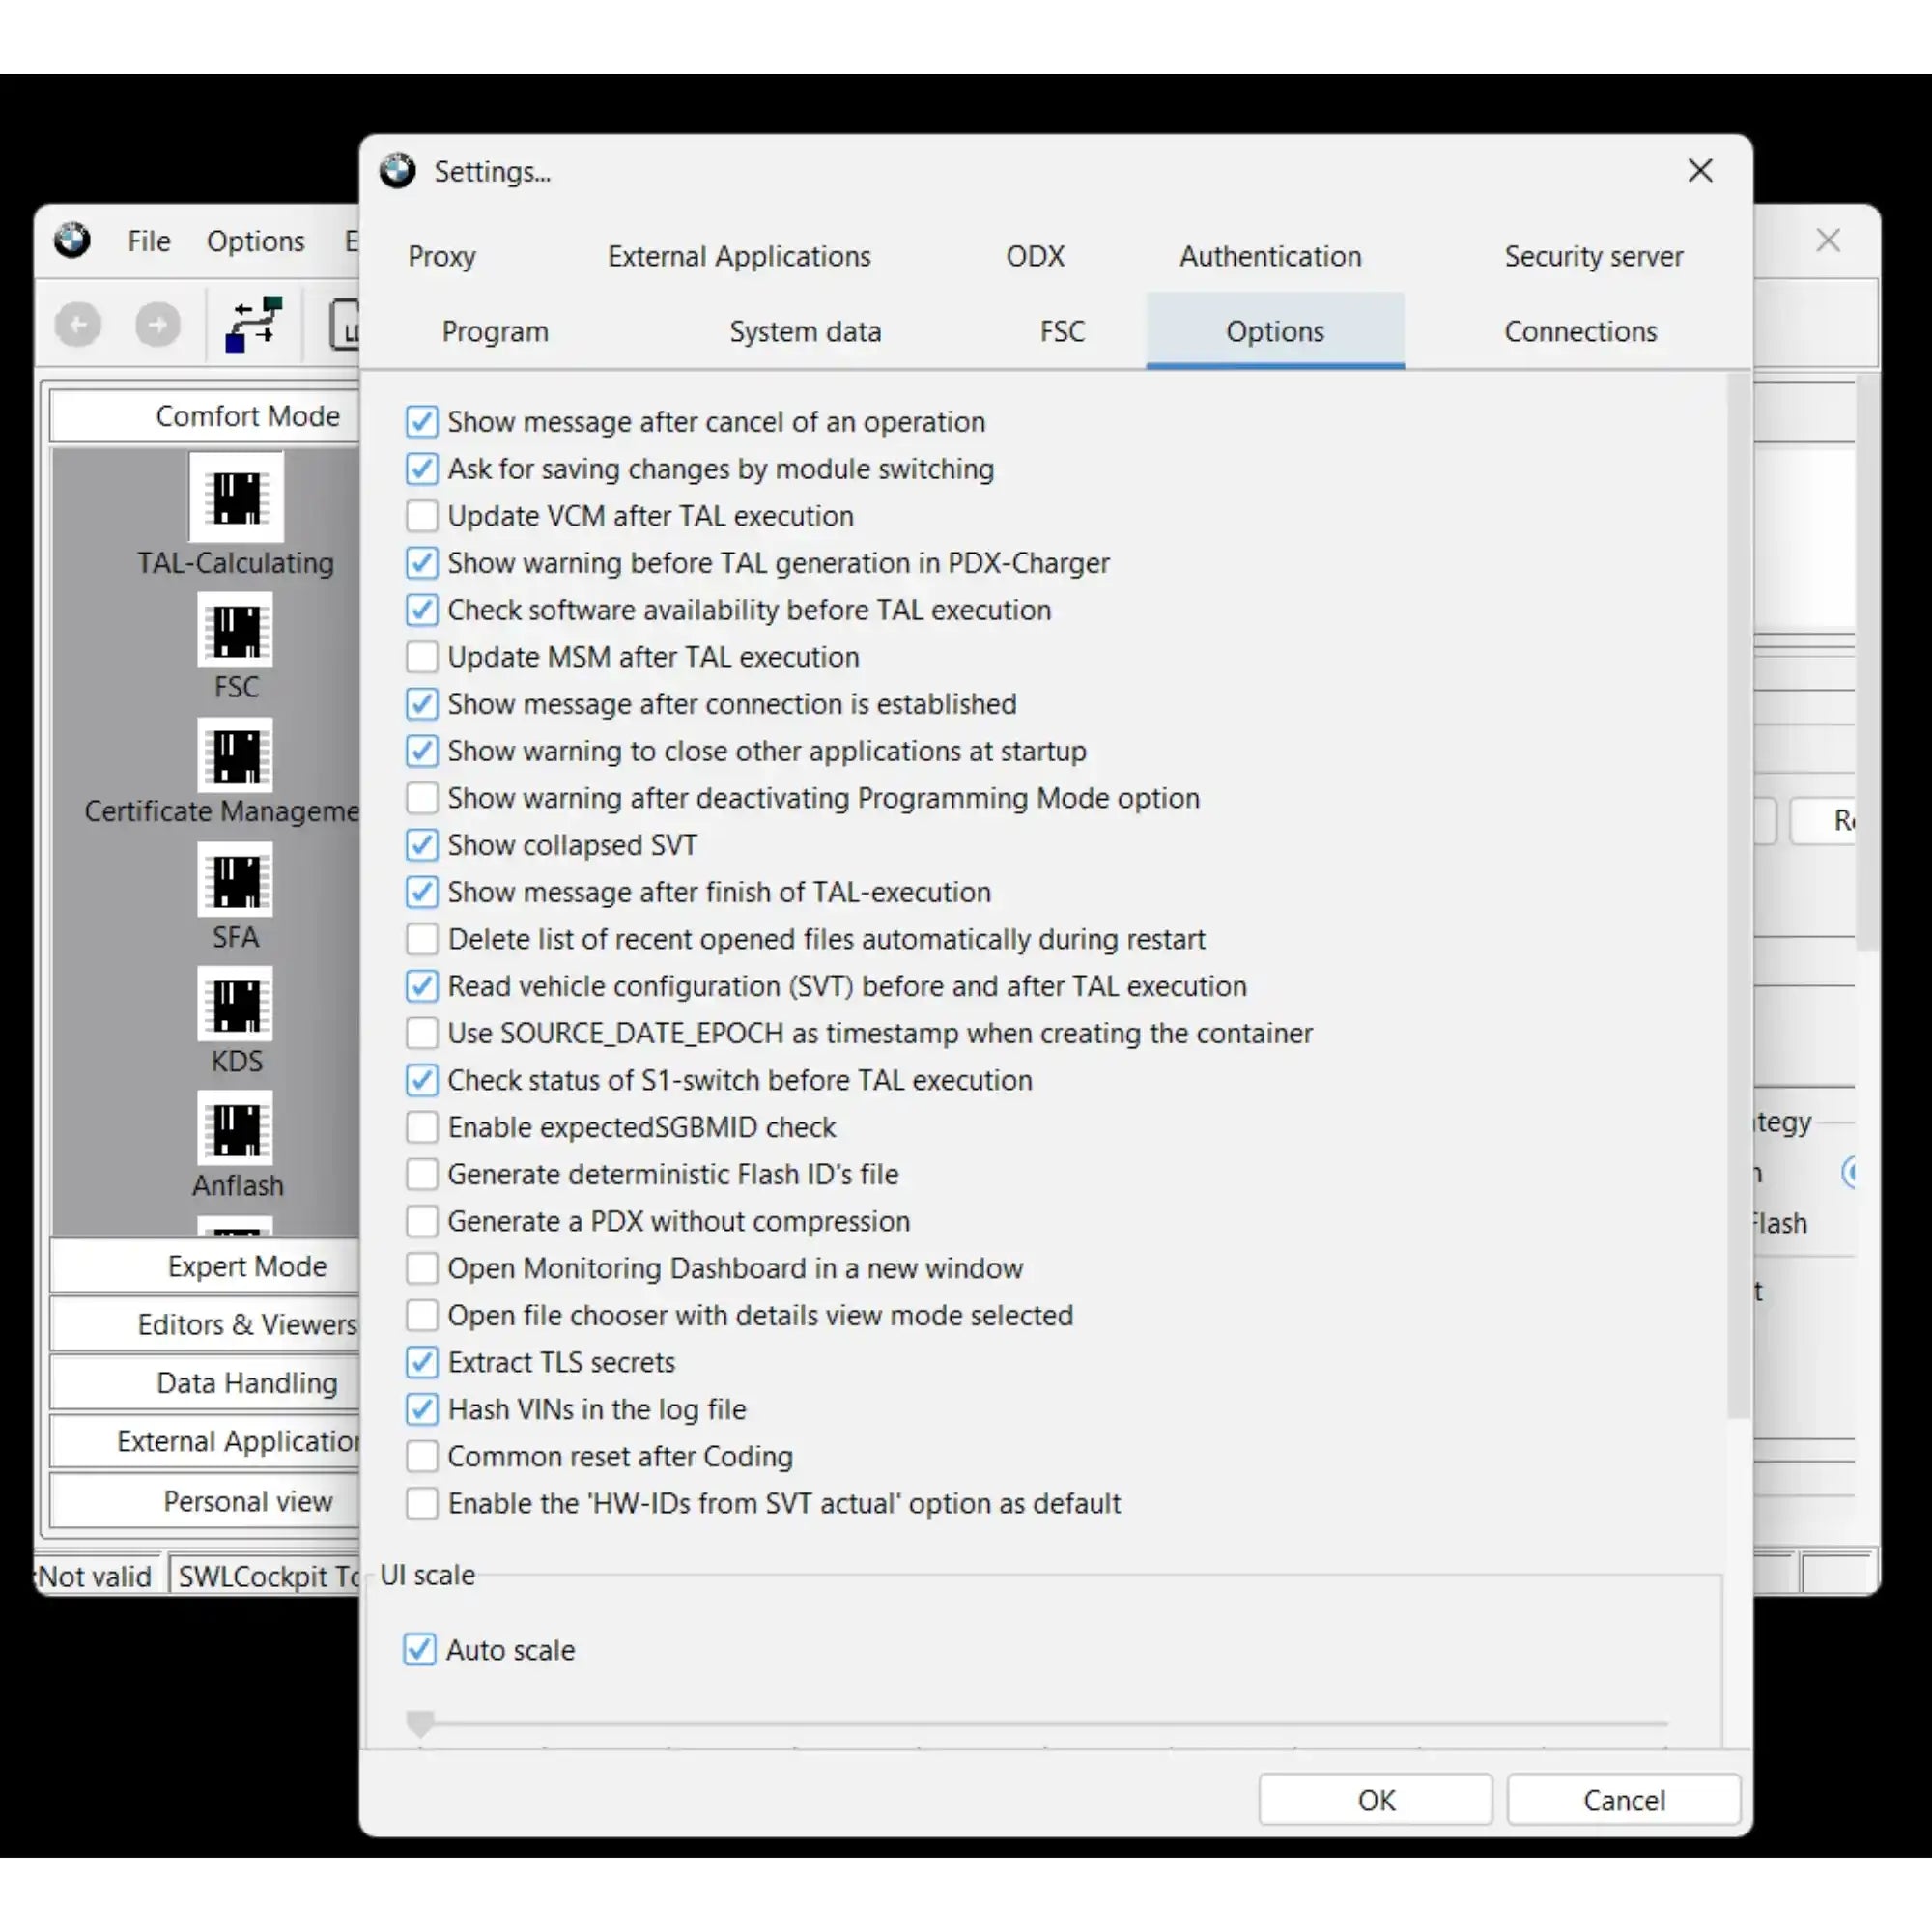
Task: Switch to the ODX tab
Action: click(x=1035, y=256)
